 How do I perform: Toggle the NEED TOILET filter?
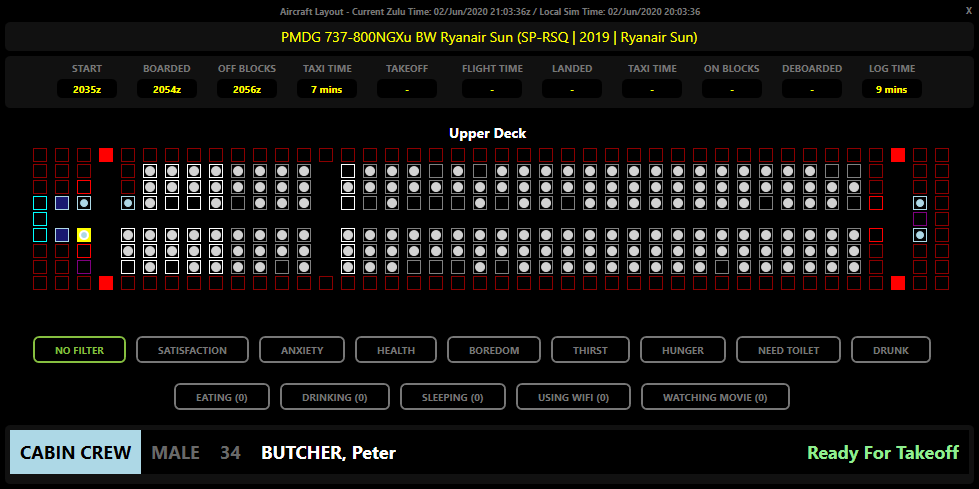click(789, 350)
